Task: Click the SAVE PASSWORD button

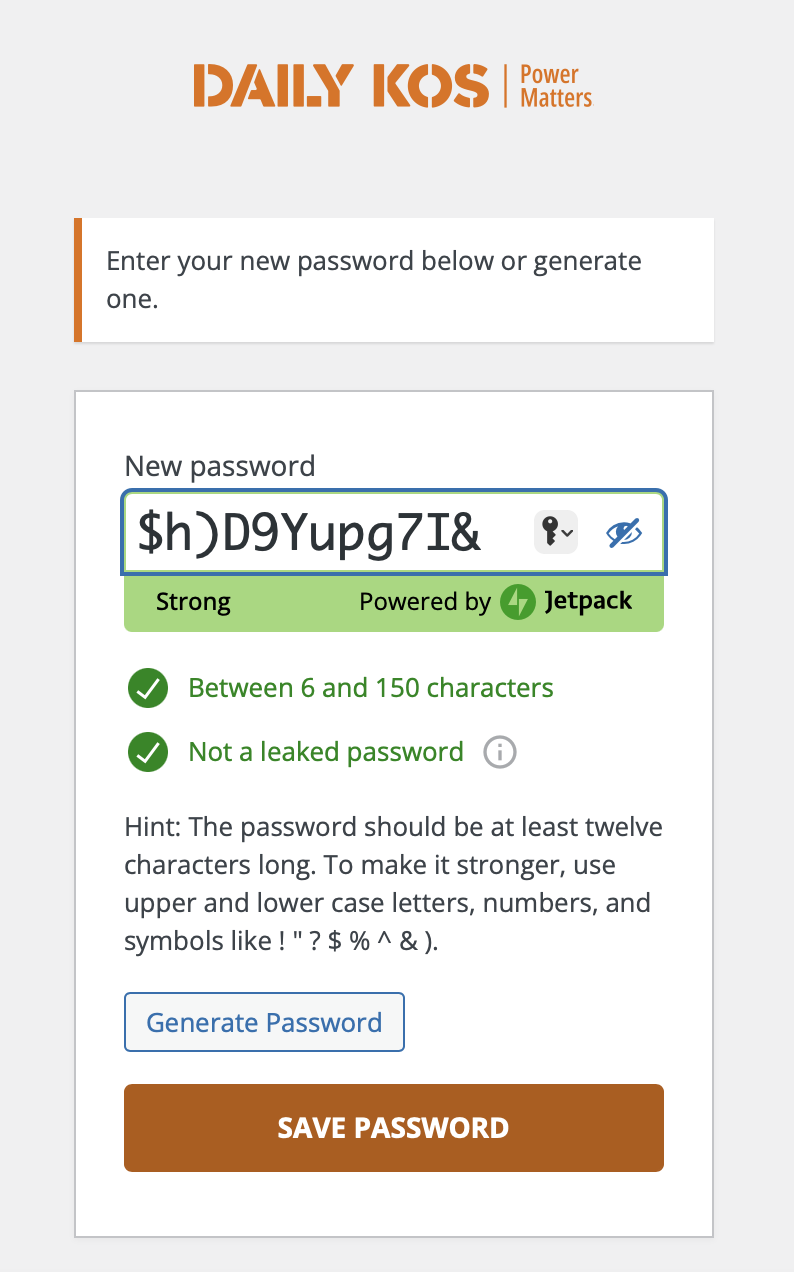Action: pos(394,1128)
